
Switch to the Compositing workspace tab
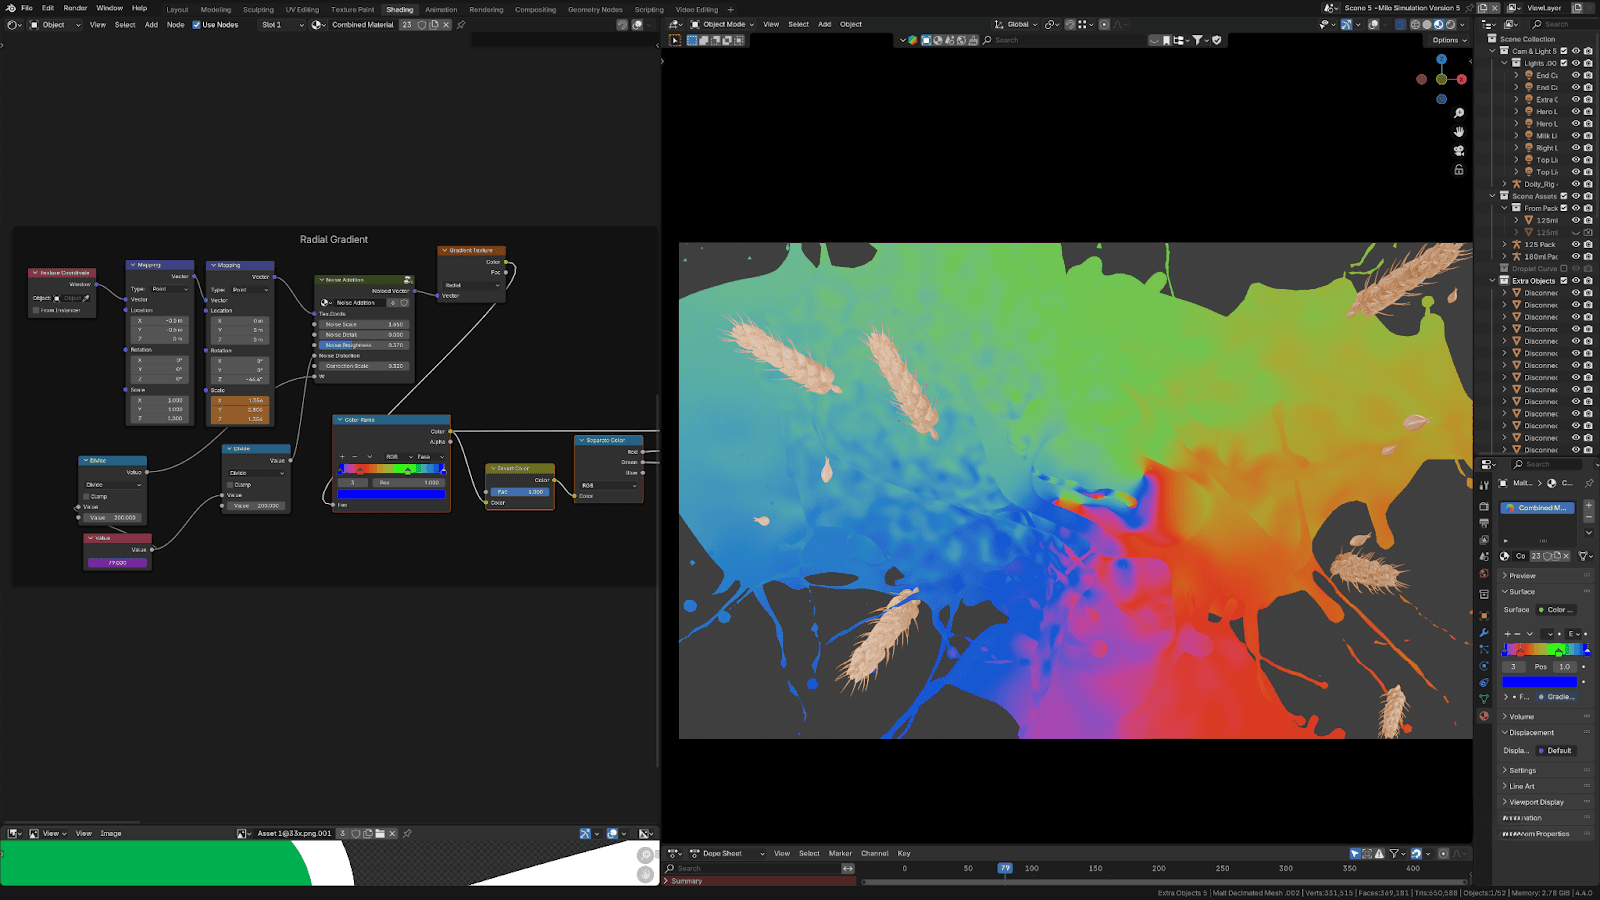click(535, 10)
